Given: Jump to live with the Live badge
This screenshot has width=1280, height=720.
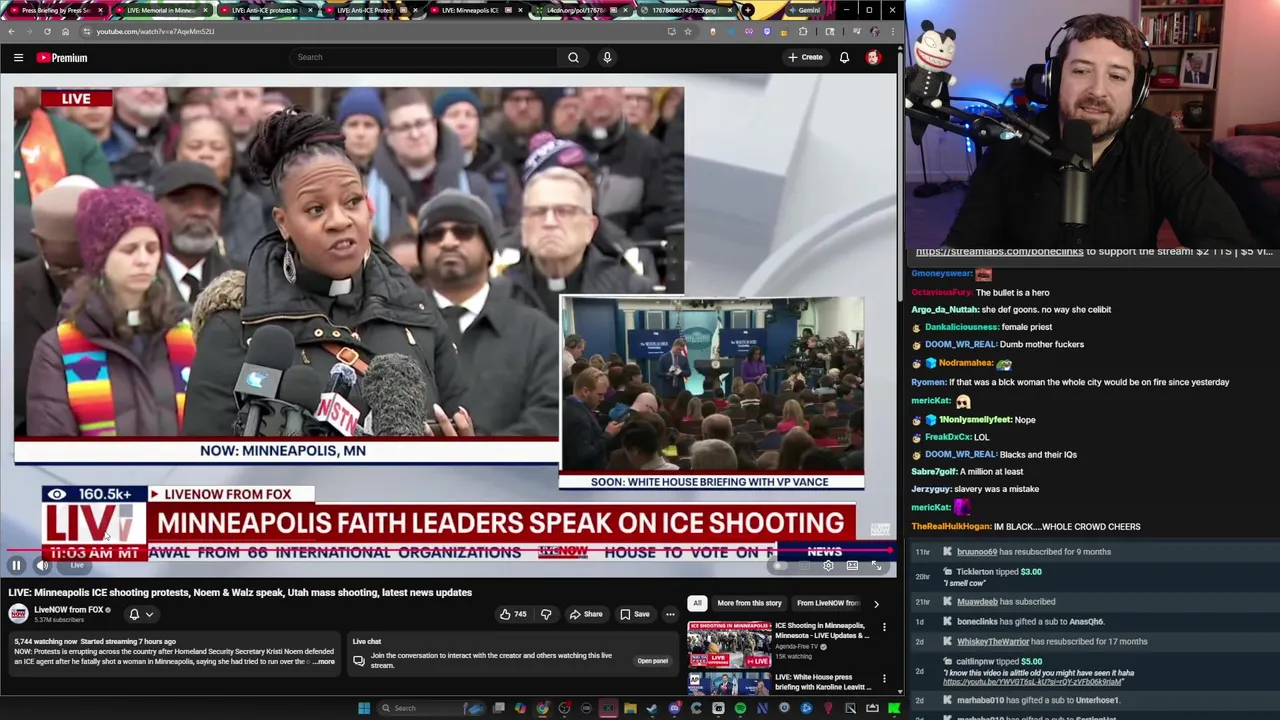Looking at the screenshot, I should click(x=77, y=566).
